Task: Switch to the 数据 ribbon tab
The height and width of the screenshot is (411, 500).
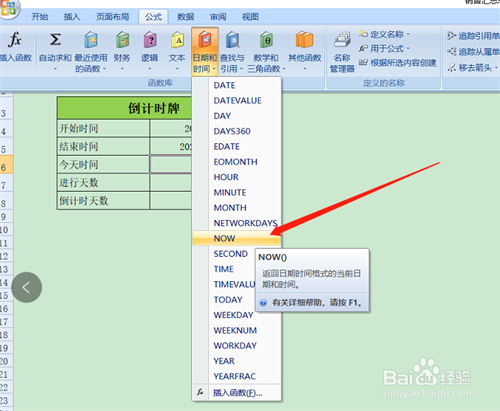Action: click(186, 17)
